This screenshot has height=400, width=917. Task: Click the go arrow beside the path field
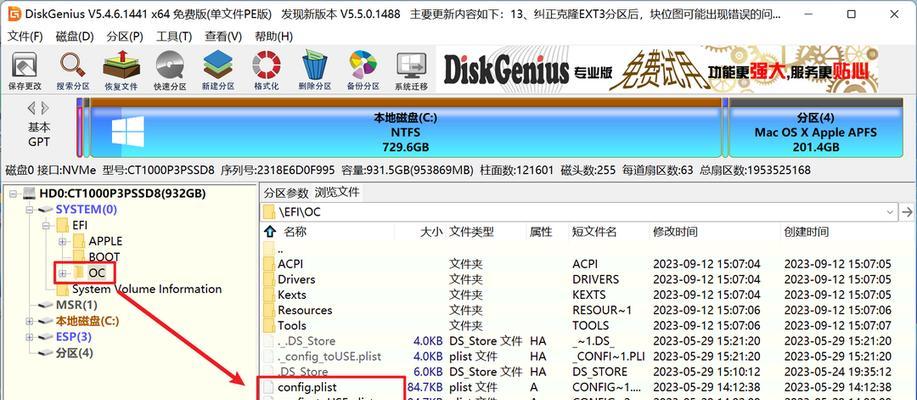coord(907,212)
